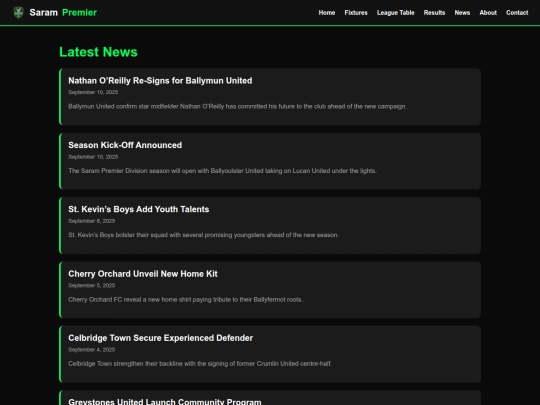
Task: Open the About page
Action: pyautogui.click(x=488, y=13)
